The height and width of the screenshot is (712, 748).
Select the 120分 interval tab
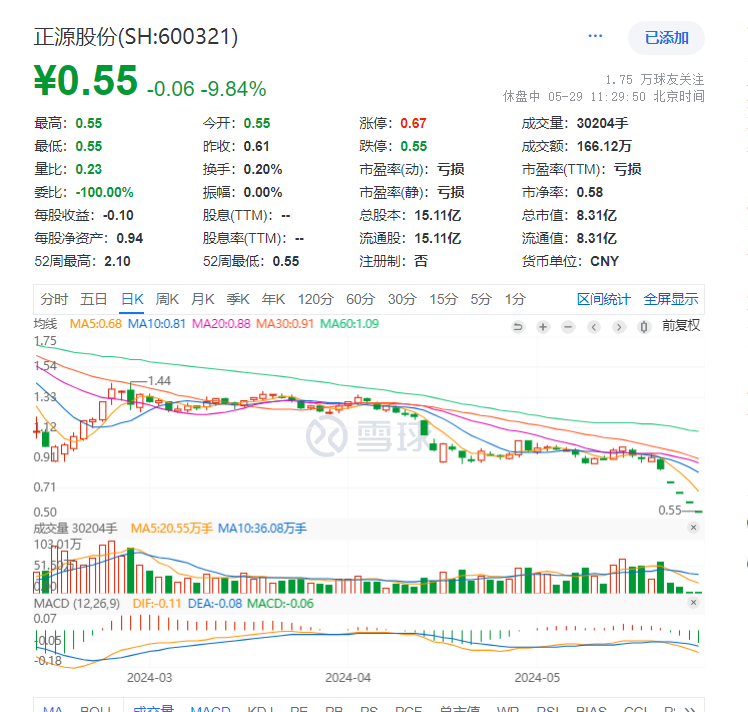pyautogui.click(x=316, y=299)
